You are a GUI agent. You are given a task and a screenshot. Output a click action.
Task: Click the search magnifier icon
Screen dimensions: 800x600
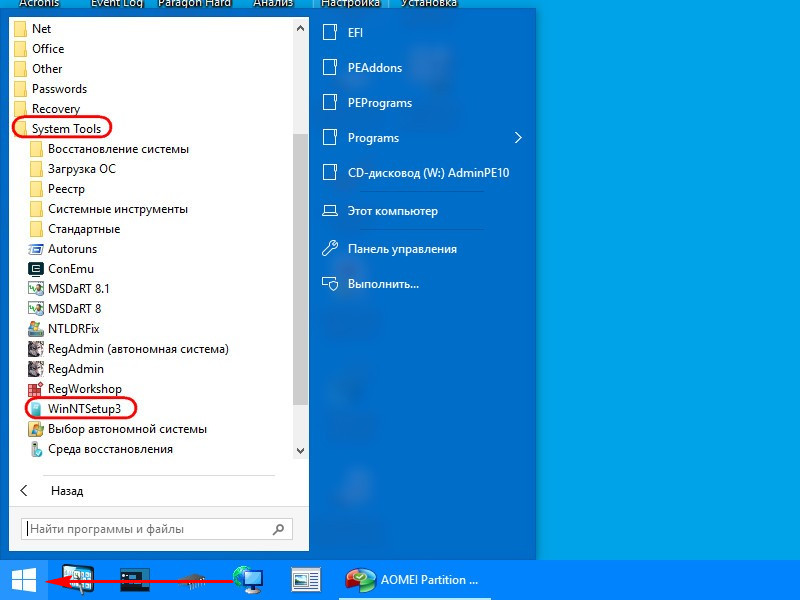coord(279,529)
